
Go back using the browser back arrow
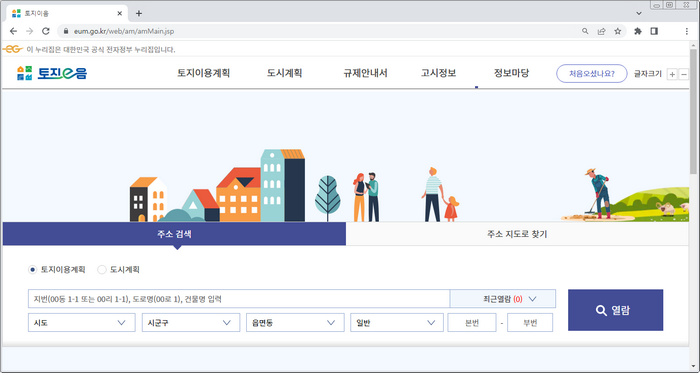13,31
